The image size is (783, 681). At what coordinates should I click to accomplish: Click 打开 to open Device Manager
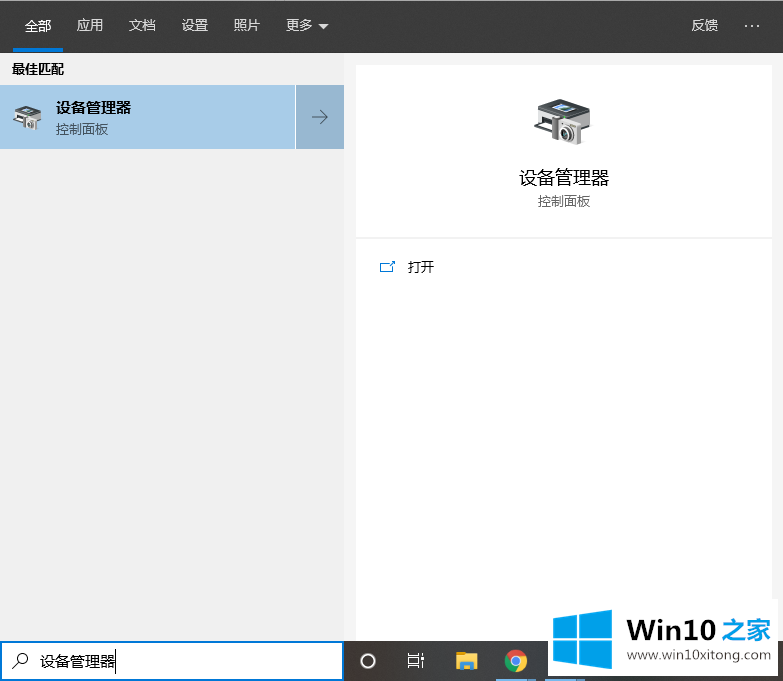click(x=420, y=267)
